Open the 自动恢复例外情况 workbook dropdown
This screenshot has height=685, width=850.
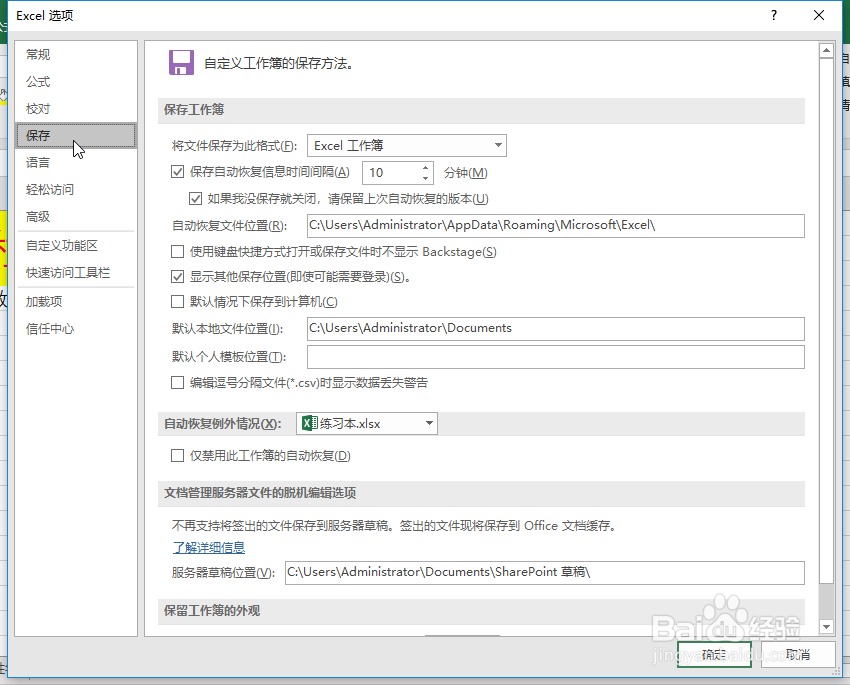tap(367, 423)
